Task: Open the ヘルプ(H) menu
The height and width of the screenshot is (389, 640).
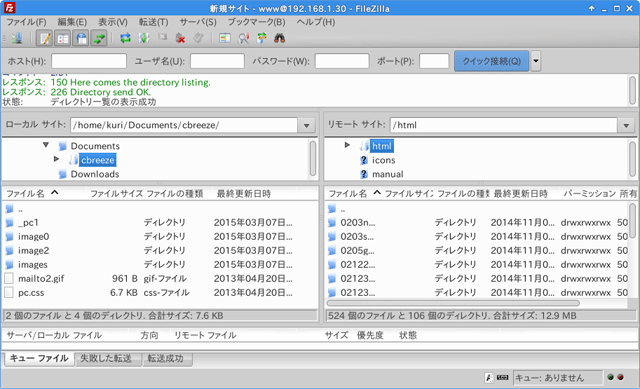Action: pyautogui.click(x=316, y=22)
